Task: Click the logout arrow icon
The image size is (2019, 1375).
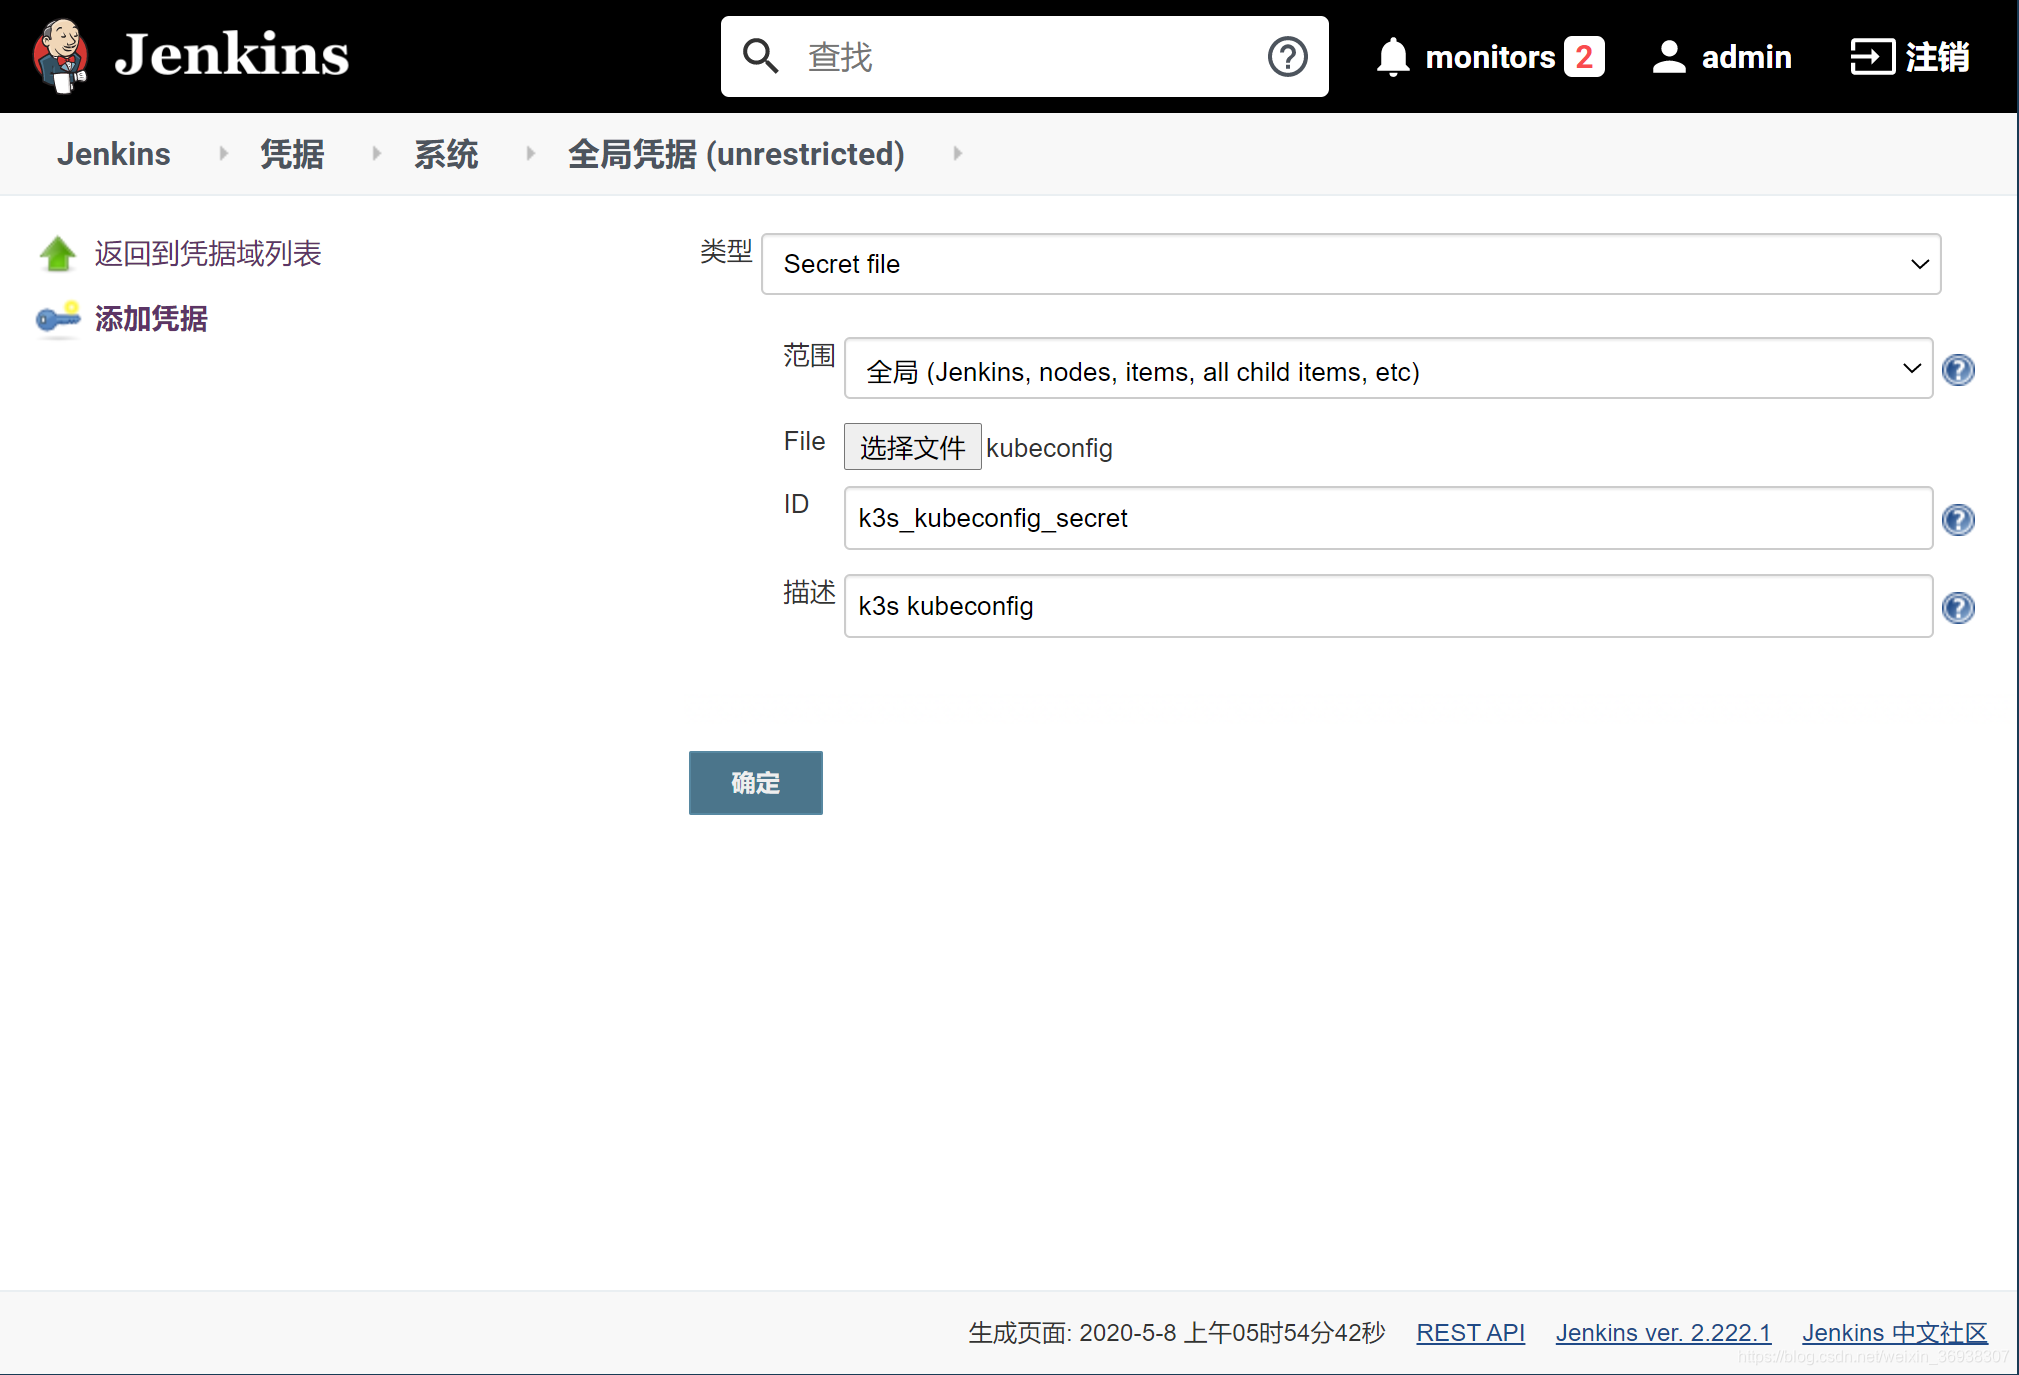Action: [x=1873, y=57]
